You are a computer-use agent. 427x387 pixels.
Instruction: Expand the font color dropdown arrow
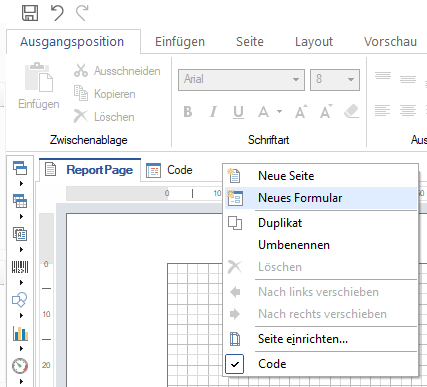[279, 111]
